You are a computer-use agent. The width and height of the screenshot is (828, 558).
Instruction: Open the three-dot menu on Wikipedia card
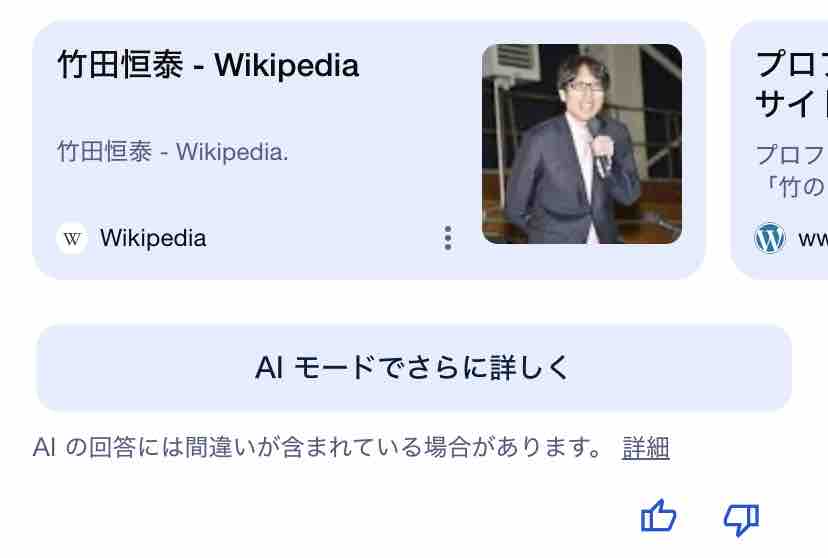pyautogui.click(x=448, y=238)
